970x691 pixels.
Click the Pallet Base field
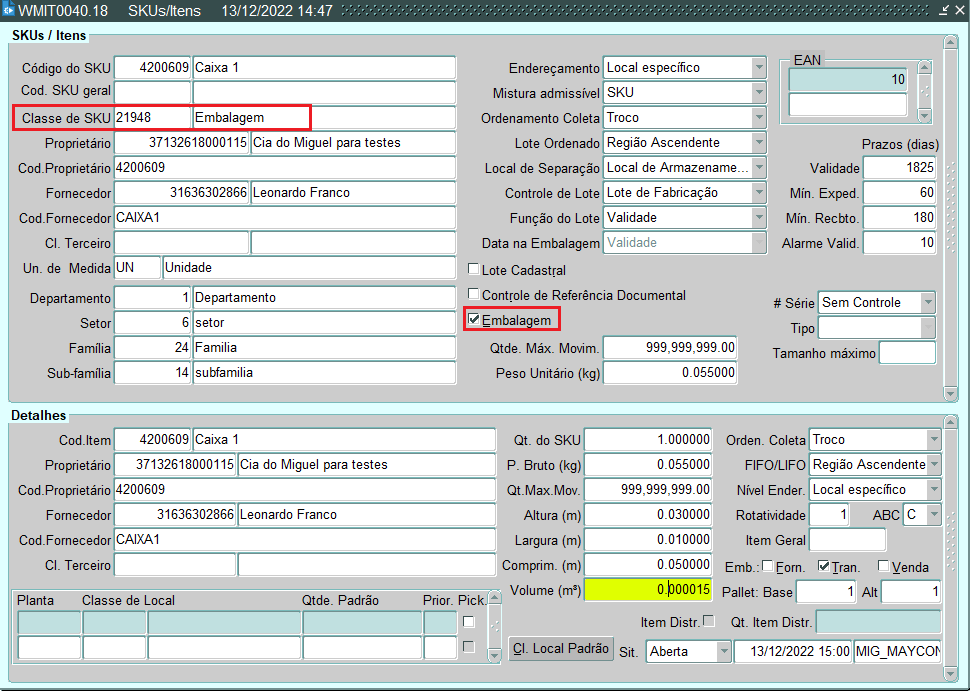pos(826,592)
